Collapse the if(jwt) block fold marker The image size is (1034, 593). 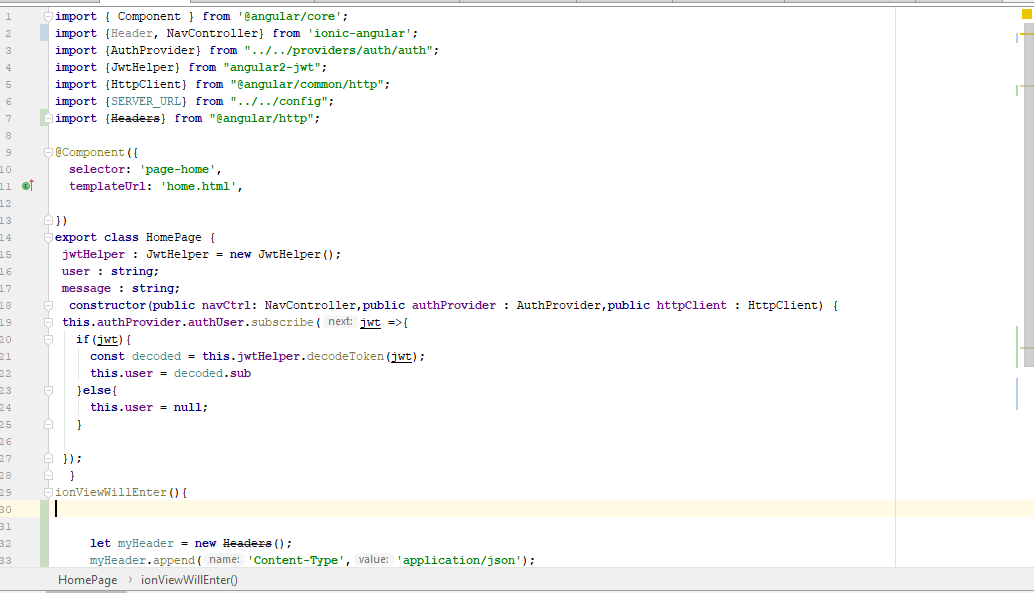48,340
